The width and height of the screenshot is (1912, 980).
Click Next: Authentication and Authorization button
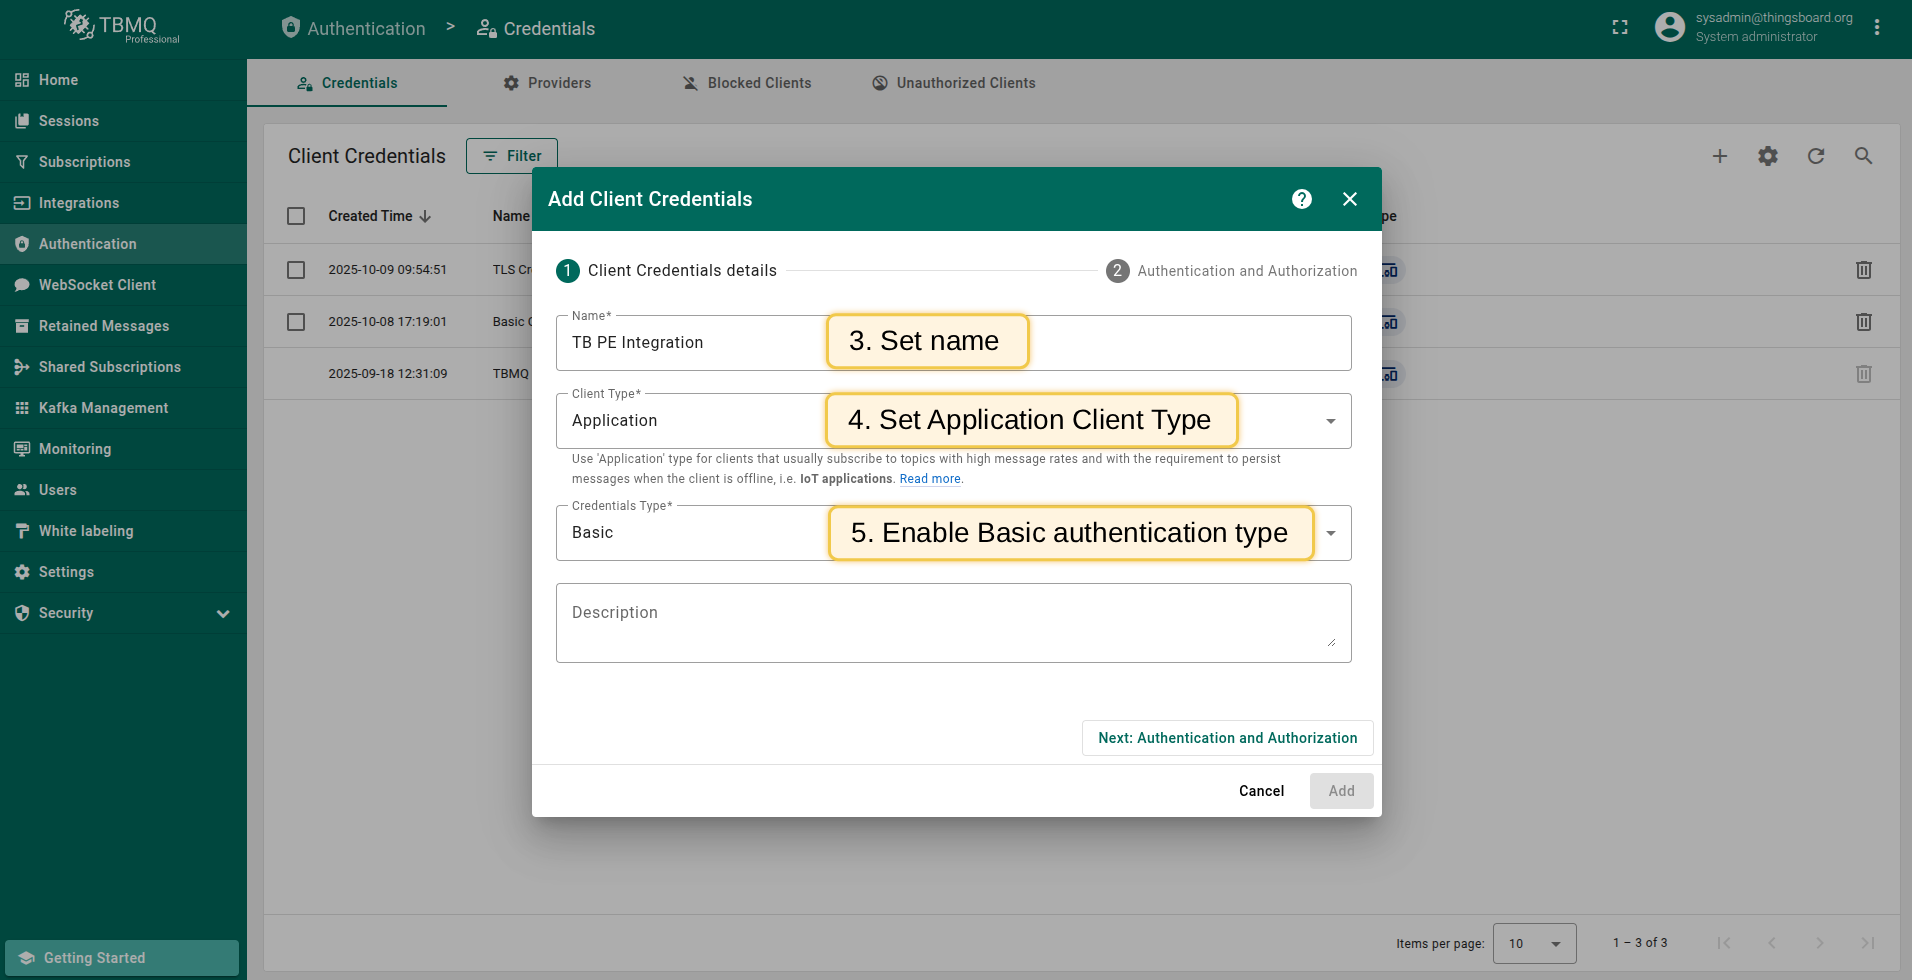click(1227, 738)
